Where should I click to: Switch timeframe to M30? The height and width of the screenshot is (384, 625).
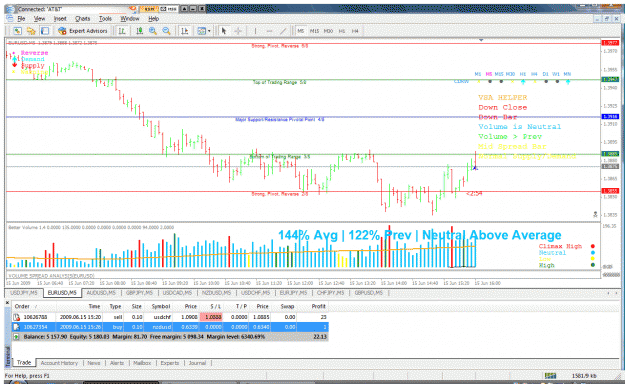tap(328, 31)
